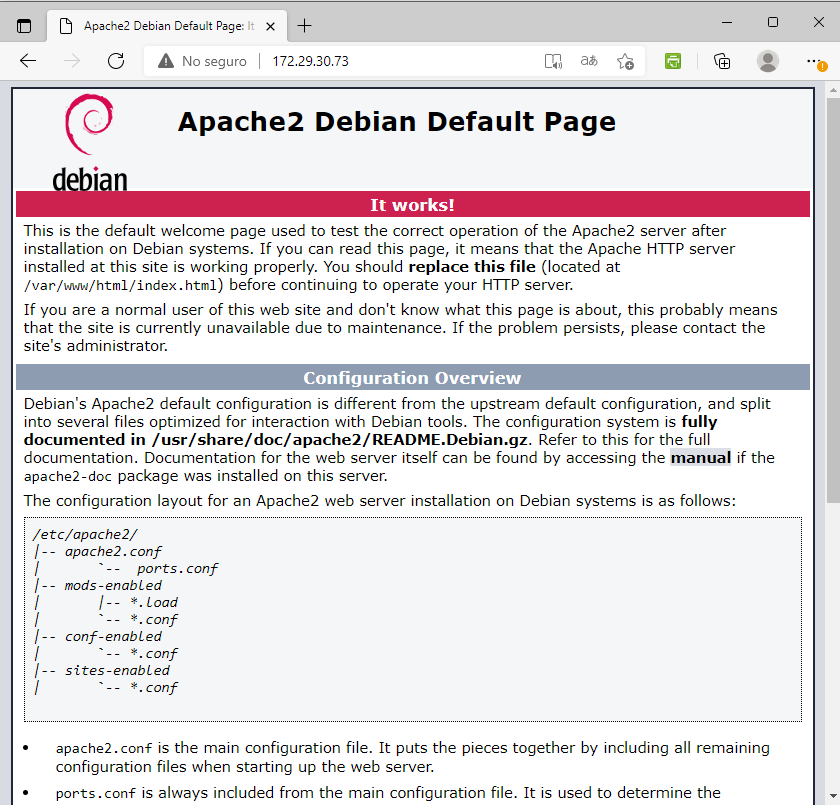Screen dimensions: 840x805
Task: Click the scroll down arrow
Action: [833, 796]
